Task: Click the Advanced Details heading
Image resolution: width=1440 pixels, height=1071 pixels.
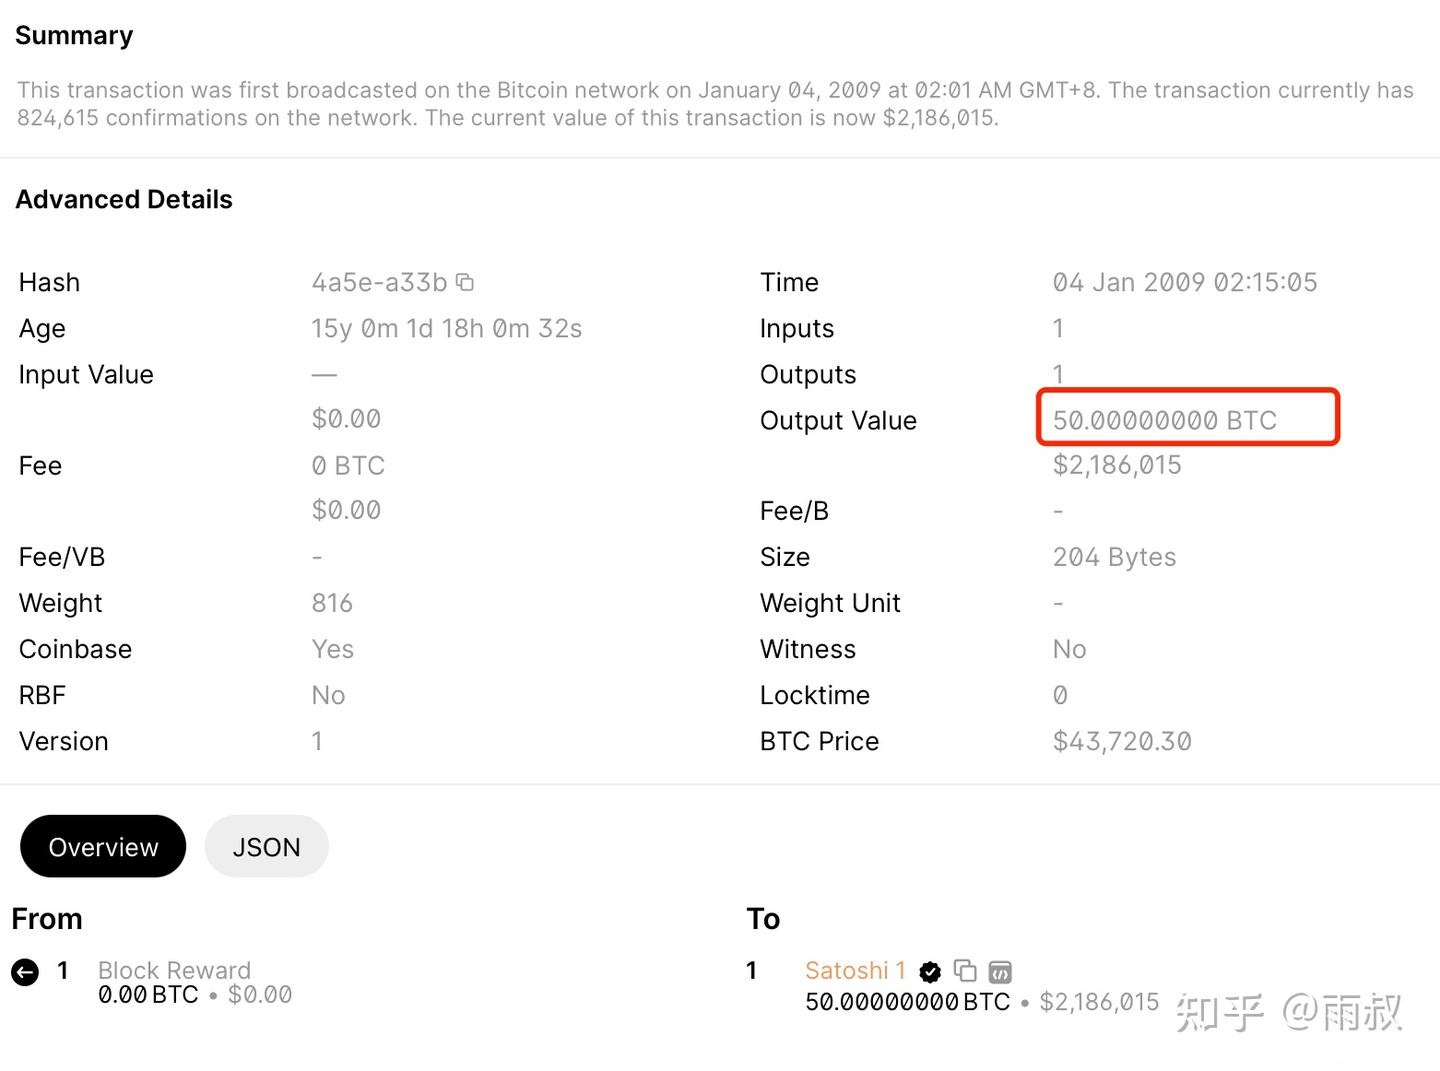Action: [124, 199]
